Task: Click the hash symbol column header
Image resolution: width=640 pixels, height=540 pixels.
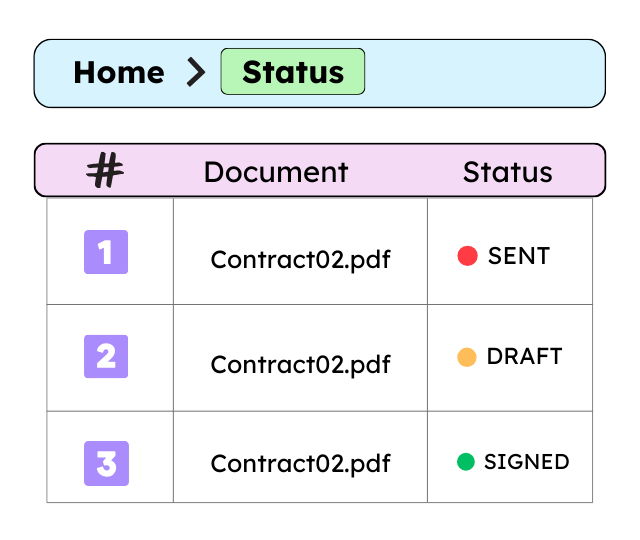Action: 105,172
